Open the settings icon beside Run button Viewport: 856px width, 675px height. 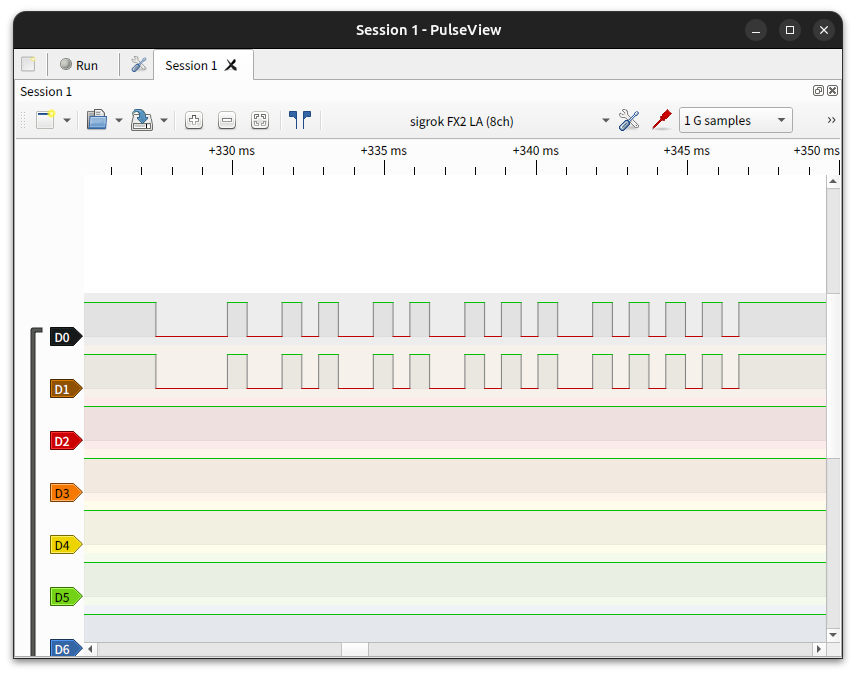139,65
